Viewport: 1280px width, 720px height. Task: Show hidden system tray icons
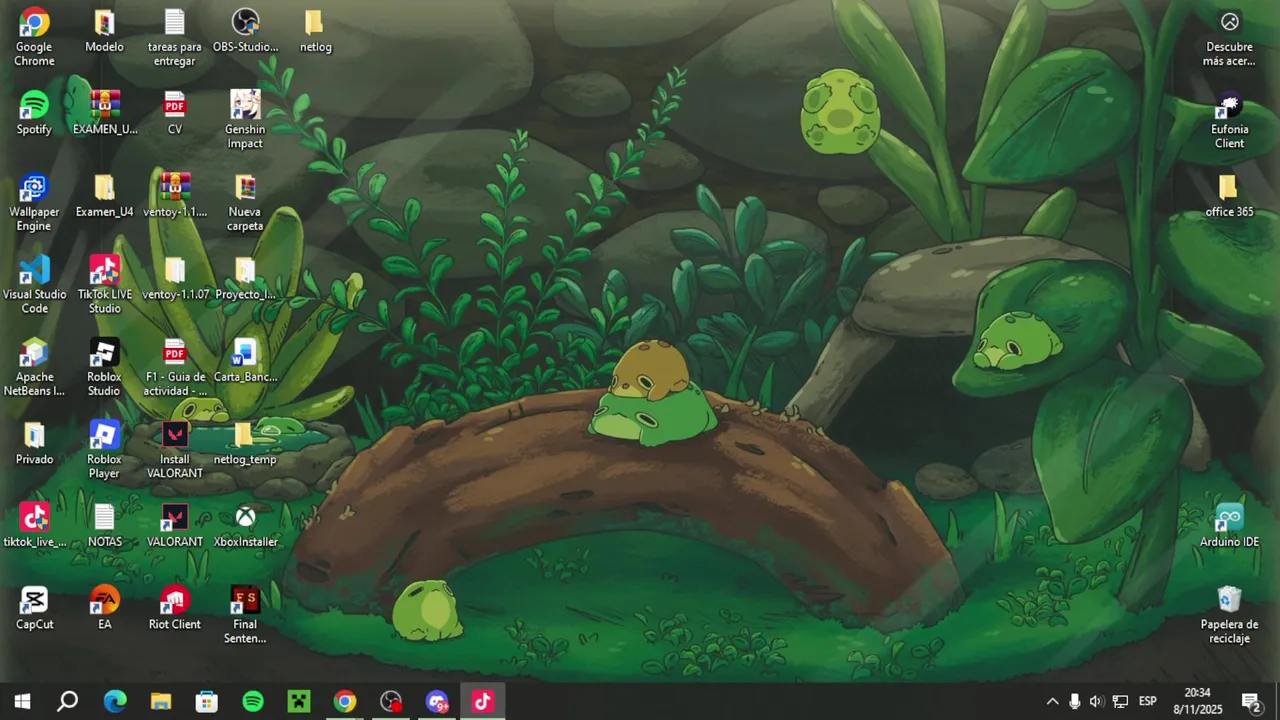pos(1052,702)
